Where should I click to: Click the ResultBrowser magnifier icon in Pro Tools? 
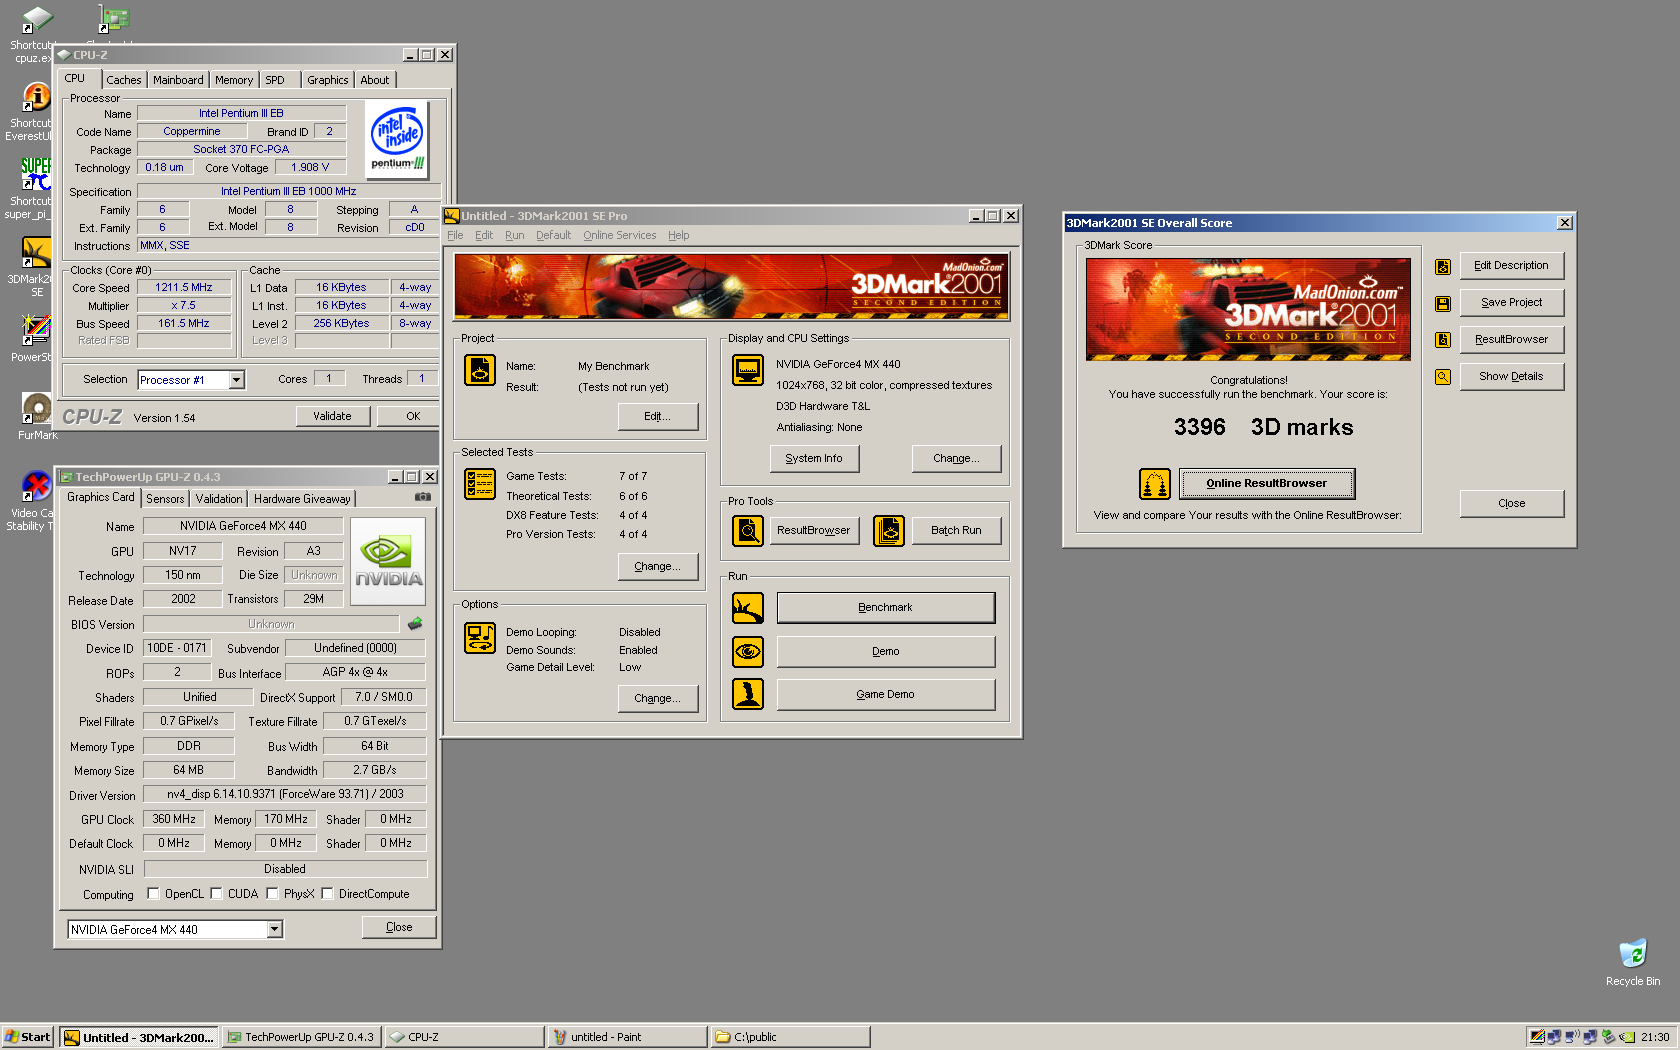[x=748, y=531]
